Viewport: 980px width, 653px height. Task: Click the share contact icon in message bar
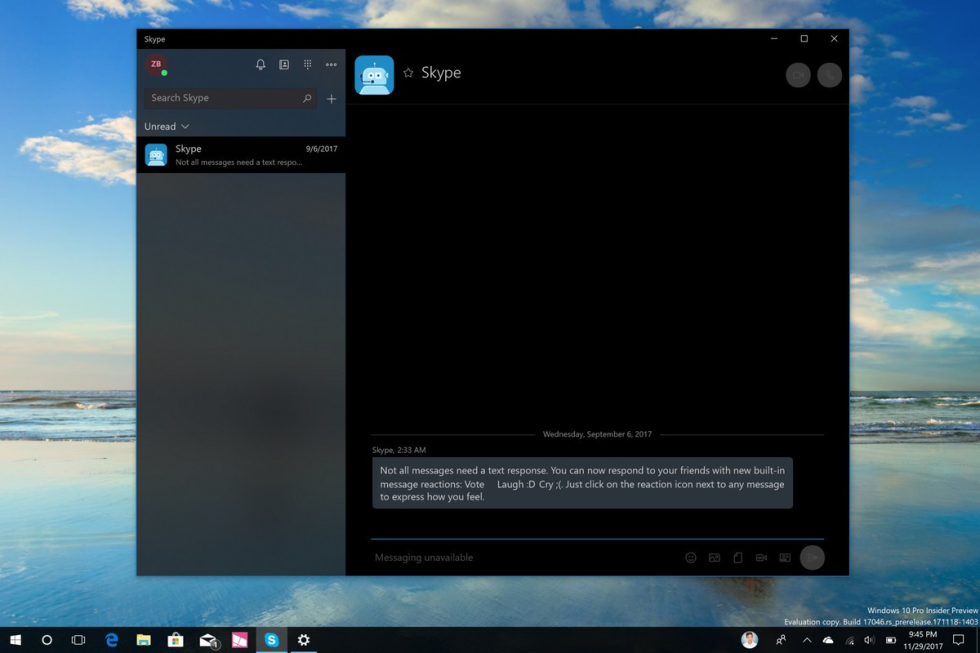785,558
